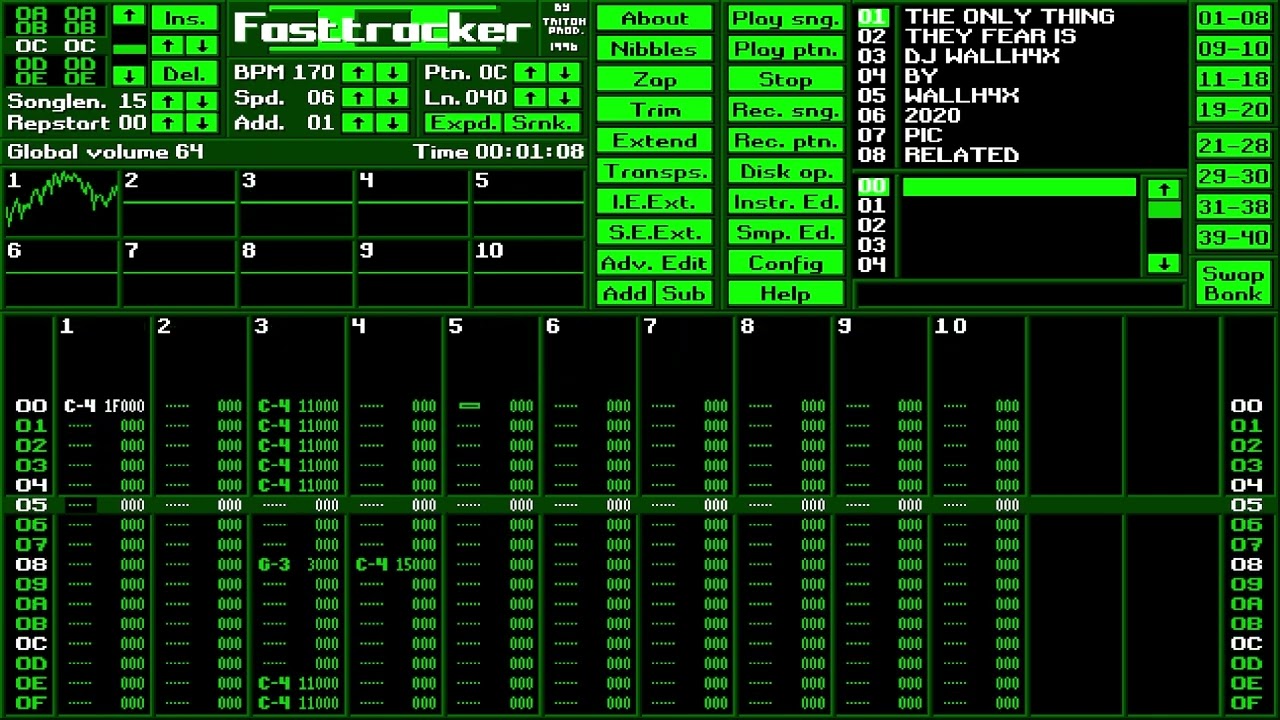Viewport: 1280px width, 720px height.
Task: Decrease the Add. value
Action: (x=393, y=123)
